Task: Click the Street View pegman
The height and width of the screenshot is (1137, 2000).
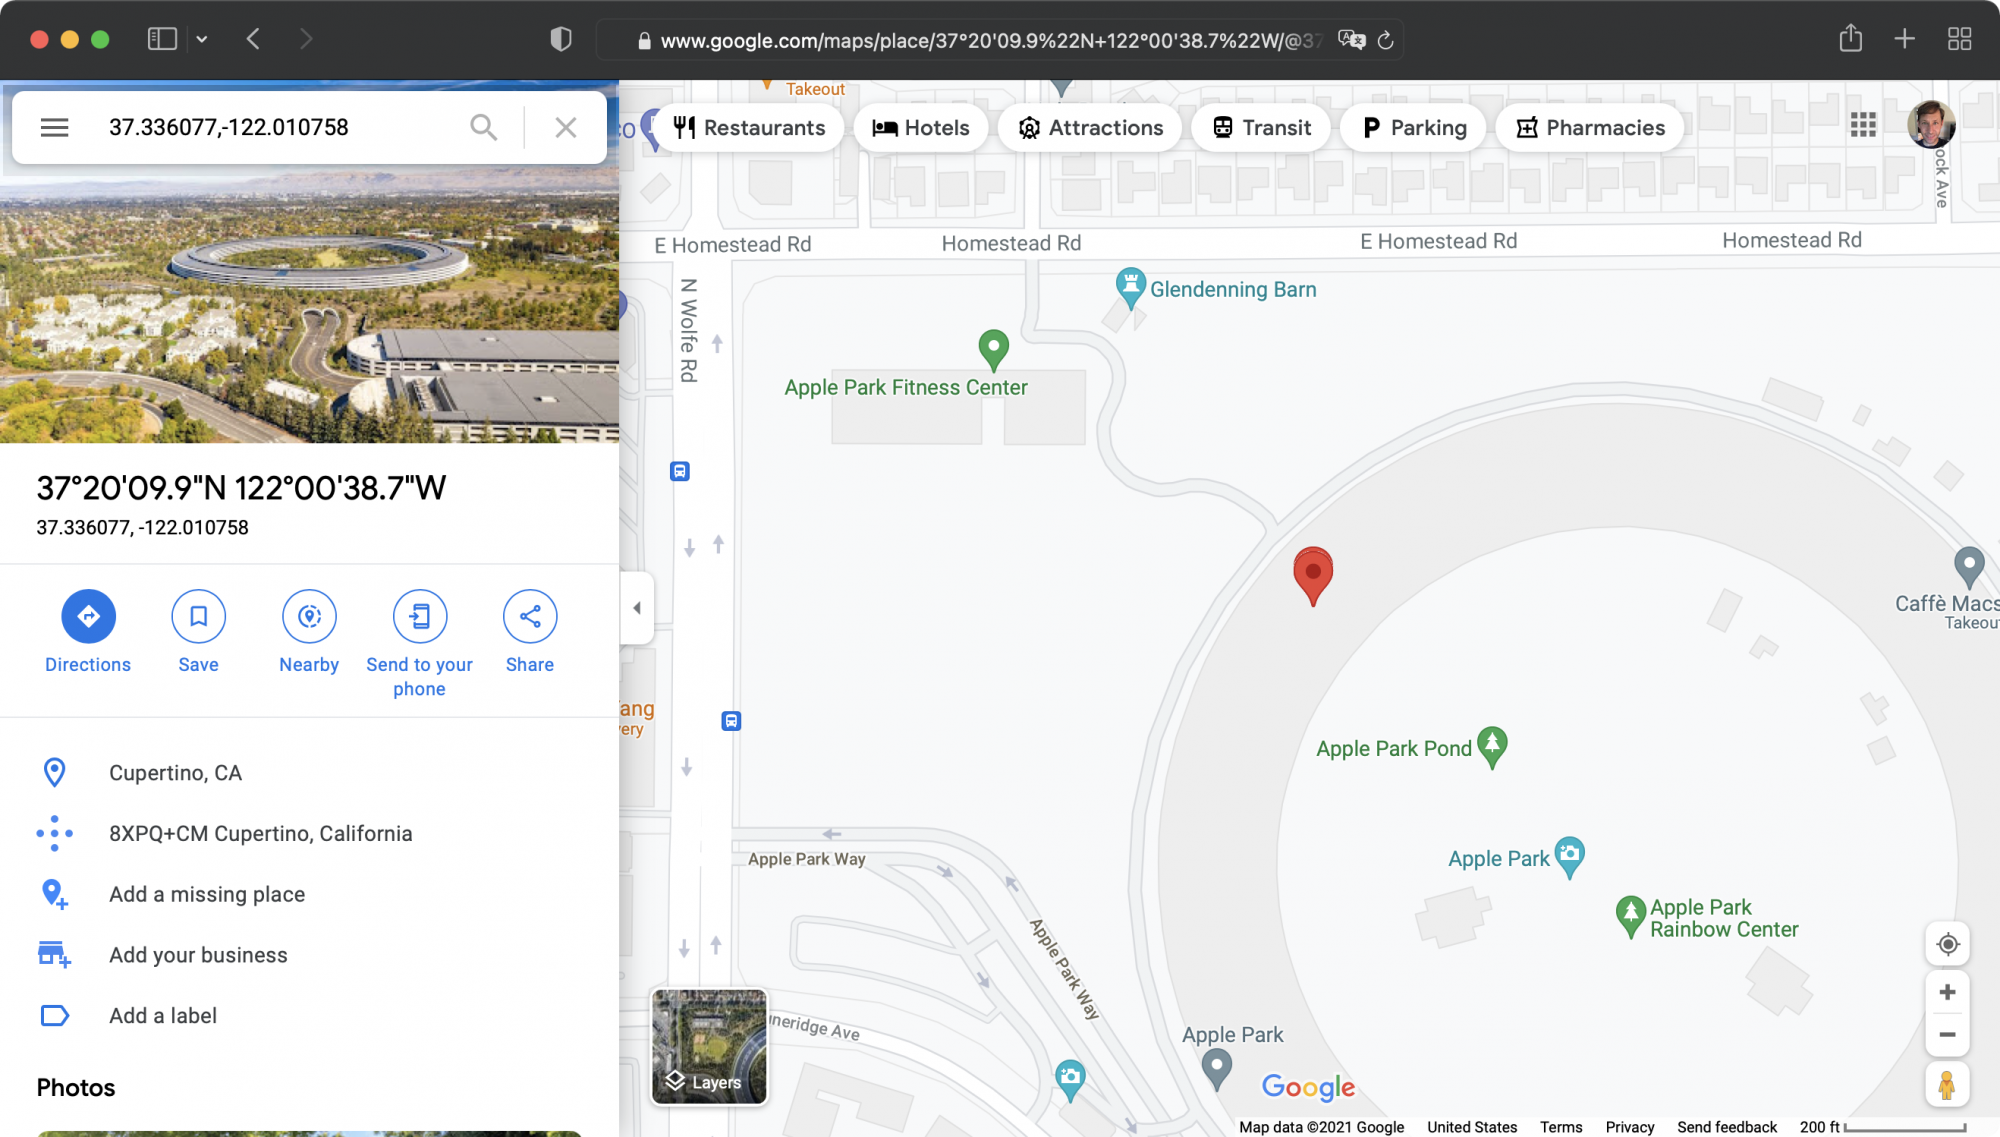Action: [1947, 1086]
